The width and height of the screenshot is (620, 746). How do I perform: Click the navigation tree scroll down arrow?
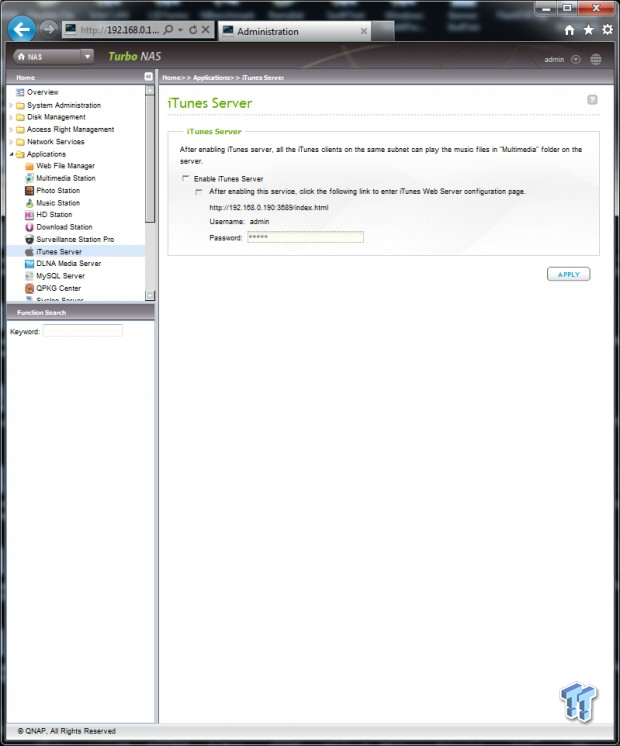(x=150, y=295)
